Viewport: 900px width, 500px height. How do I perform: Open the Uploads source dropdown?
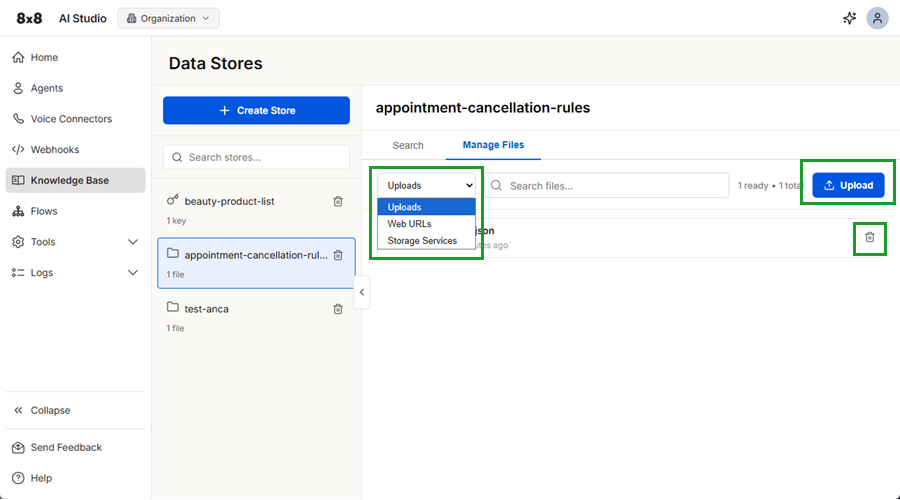tap(426, 185)
